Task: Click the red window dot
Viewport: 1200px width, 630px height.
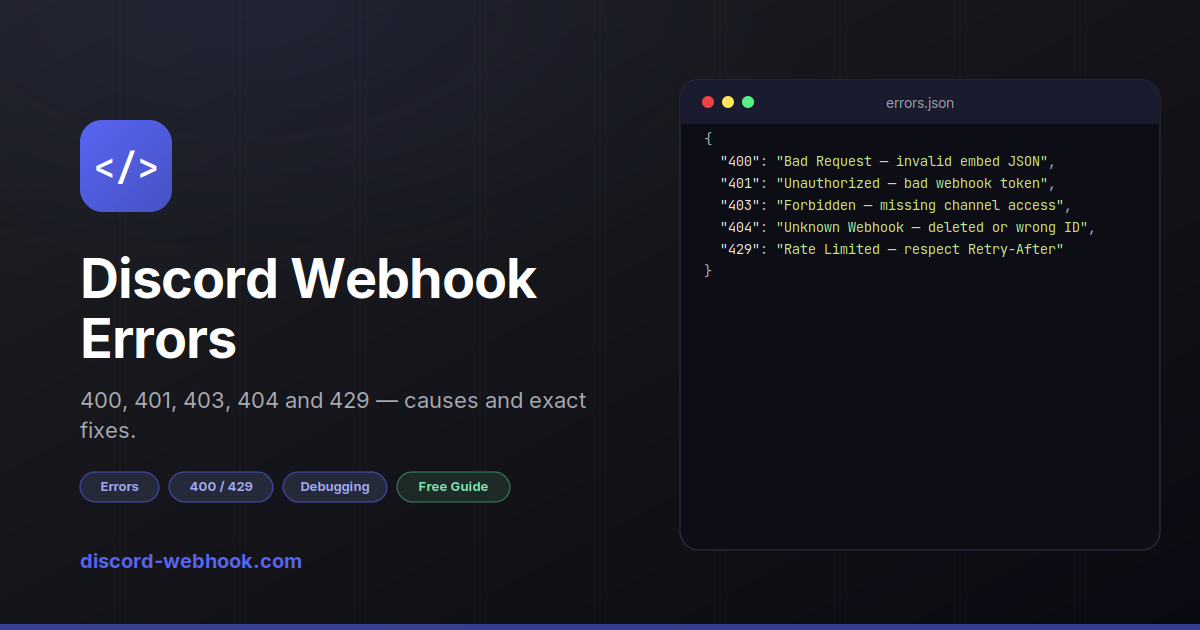Action: pyautogui.click(x=708, y=102)
